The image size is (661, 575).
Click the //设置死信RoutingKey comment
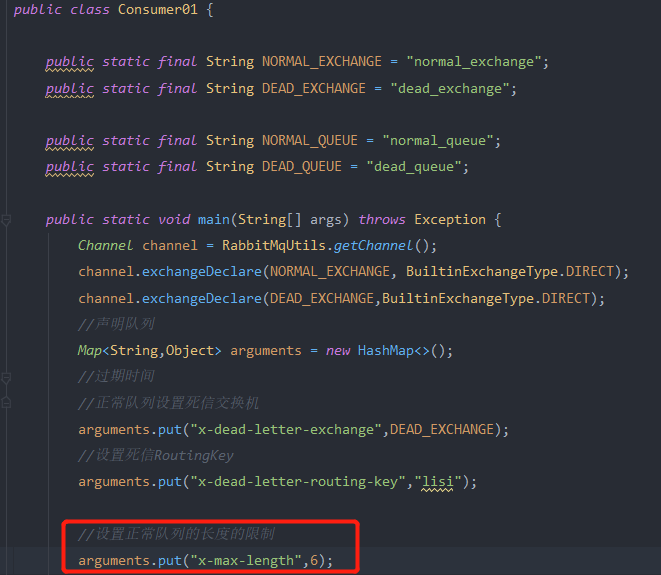156,455
